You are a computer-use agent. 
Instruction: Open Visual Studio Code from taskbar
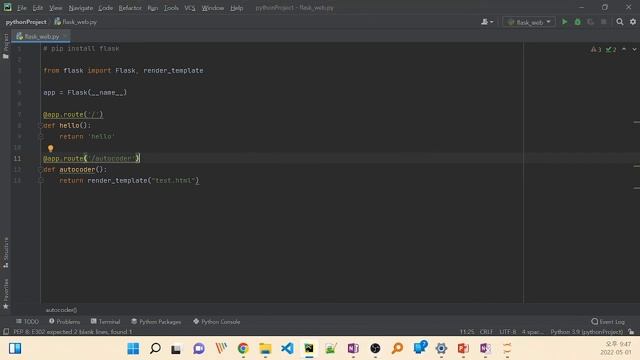point(287,349)
